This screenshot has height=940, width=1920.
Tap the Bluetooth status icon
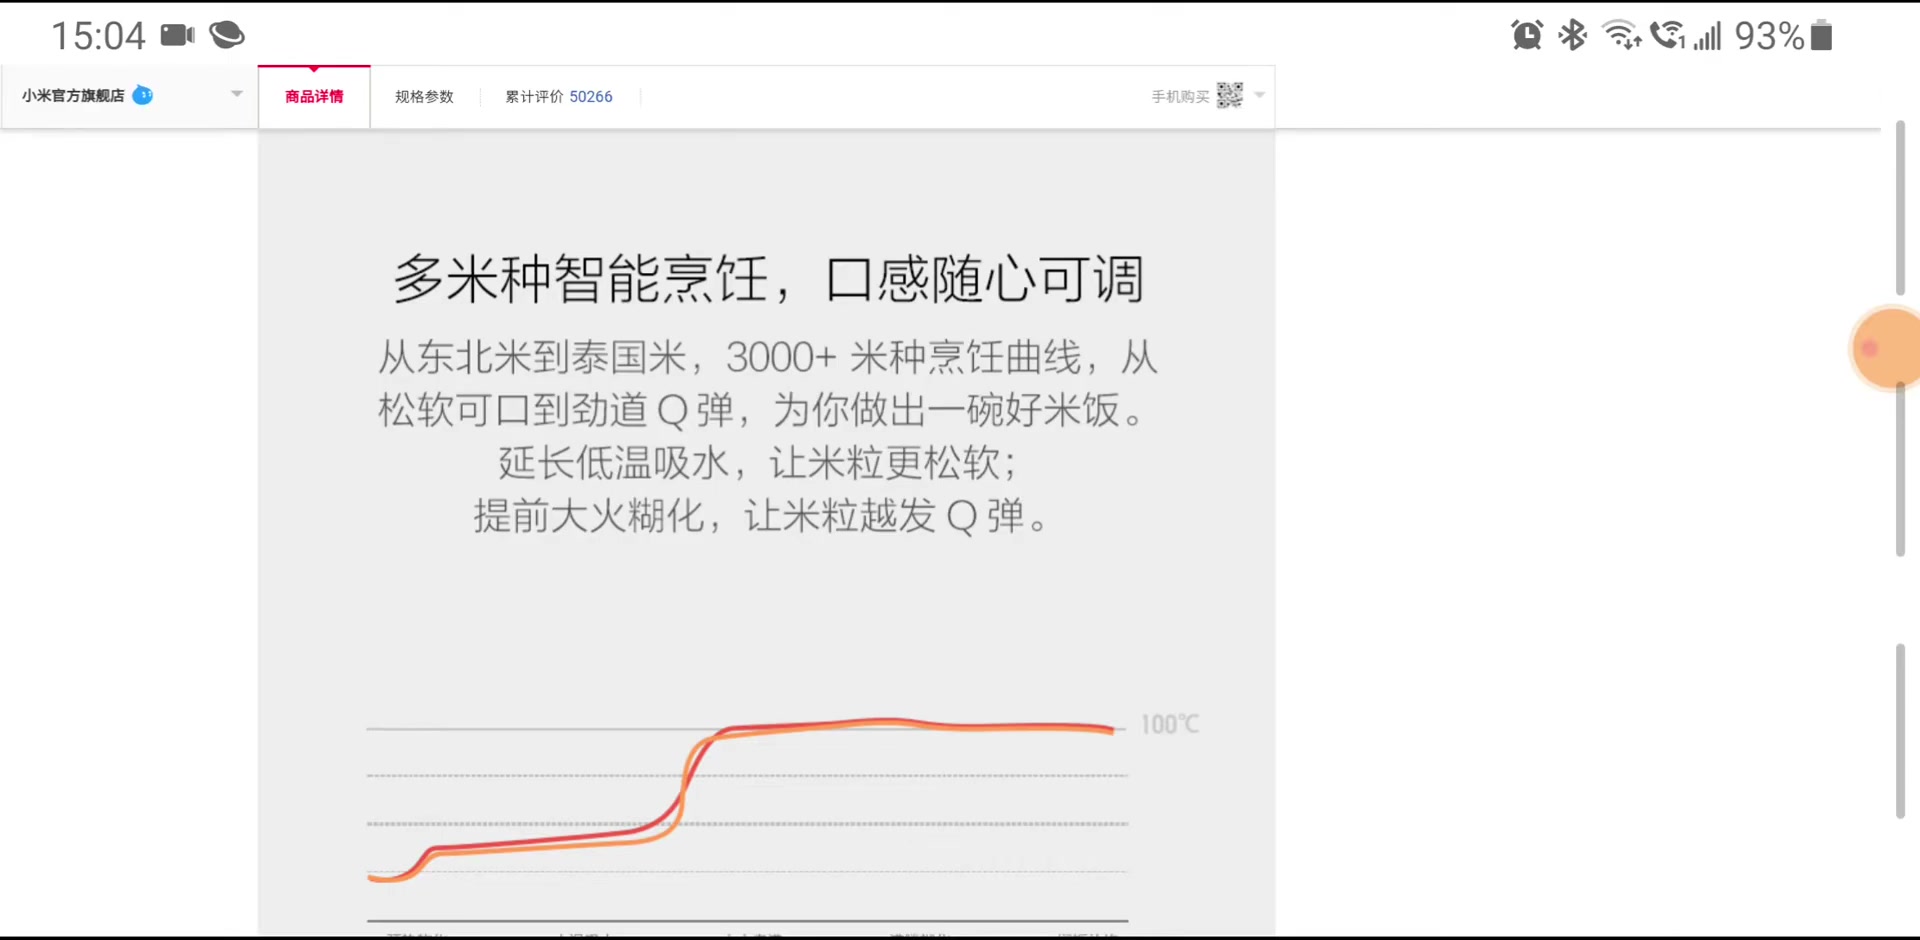coord(1573,35)
